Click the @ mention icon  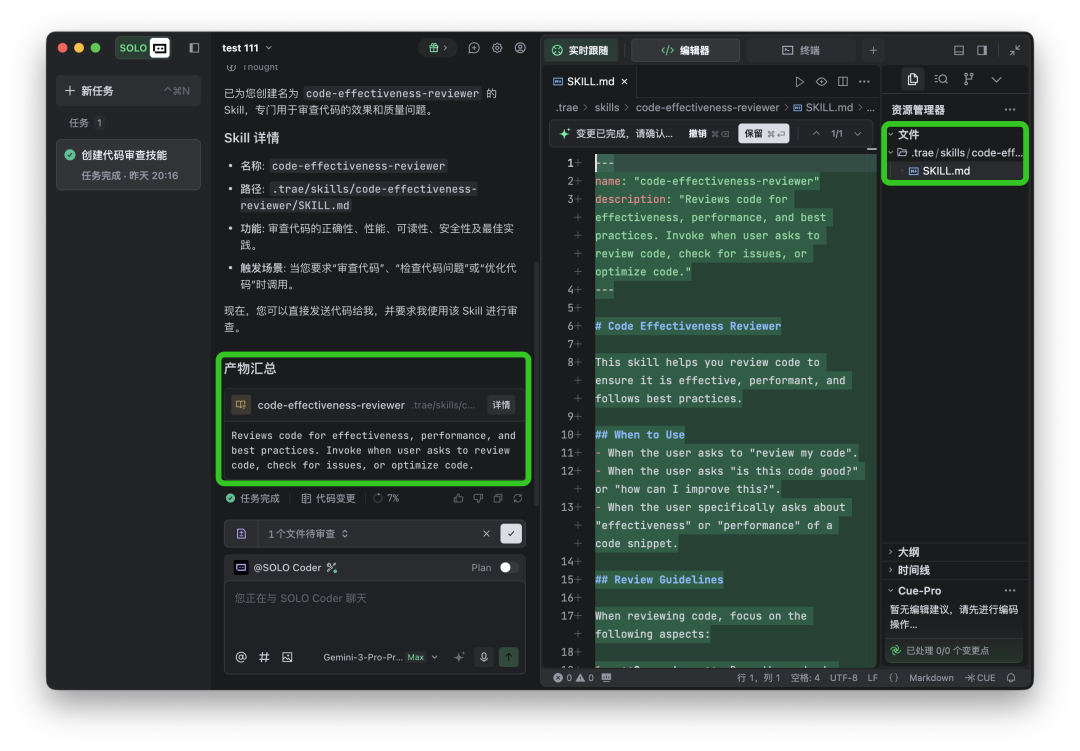(241, 657)
